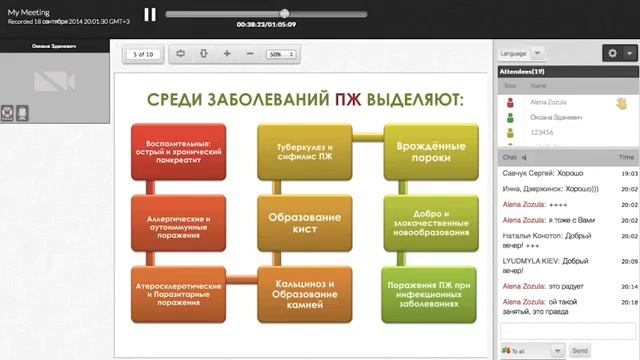Zoom in with the plus icon
The height and width of the screenshot is (360, 640).
coord(227,53)
